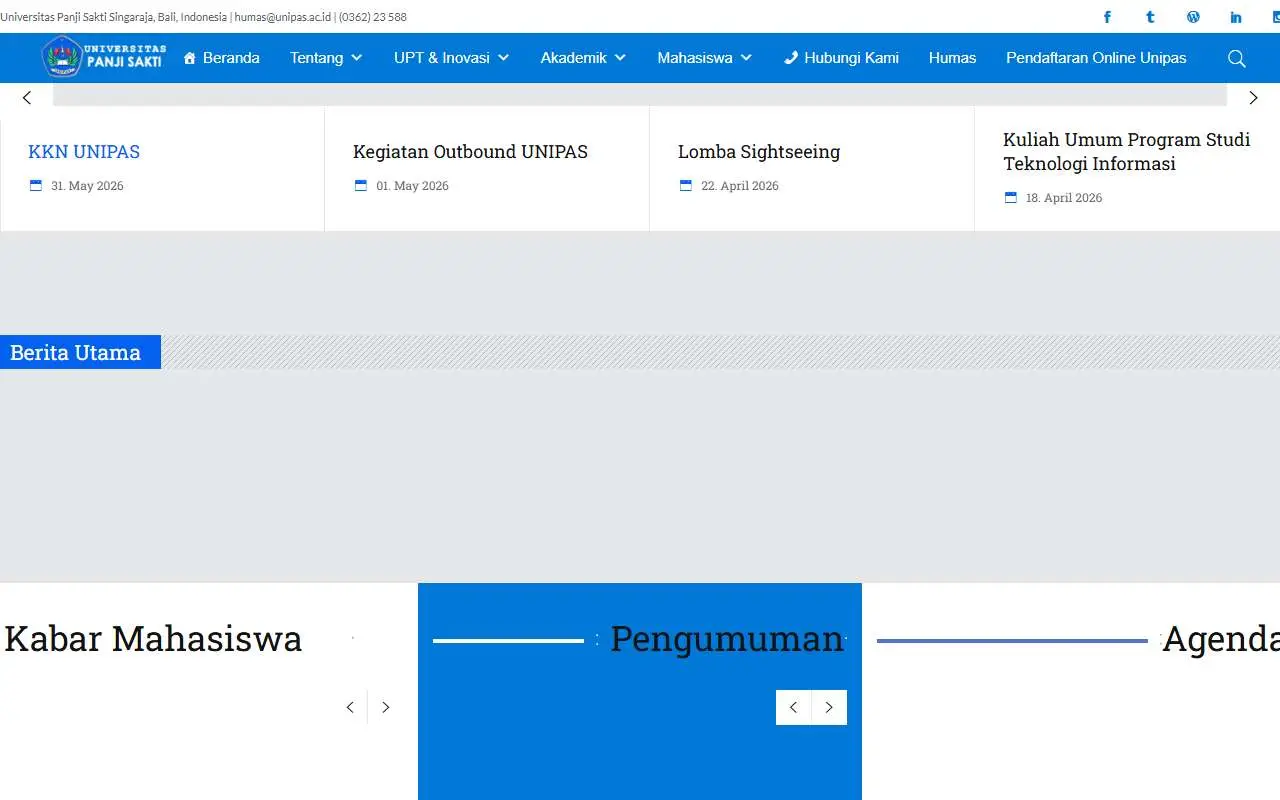Click the Beranda home menu item

pyautogui.click(x=221, y=58)
